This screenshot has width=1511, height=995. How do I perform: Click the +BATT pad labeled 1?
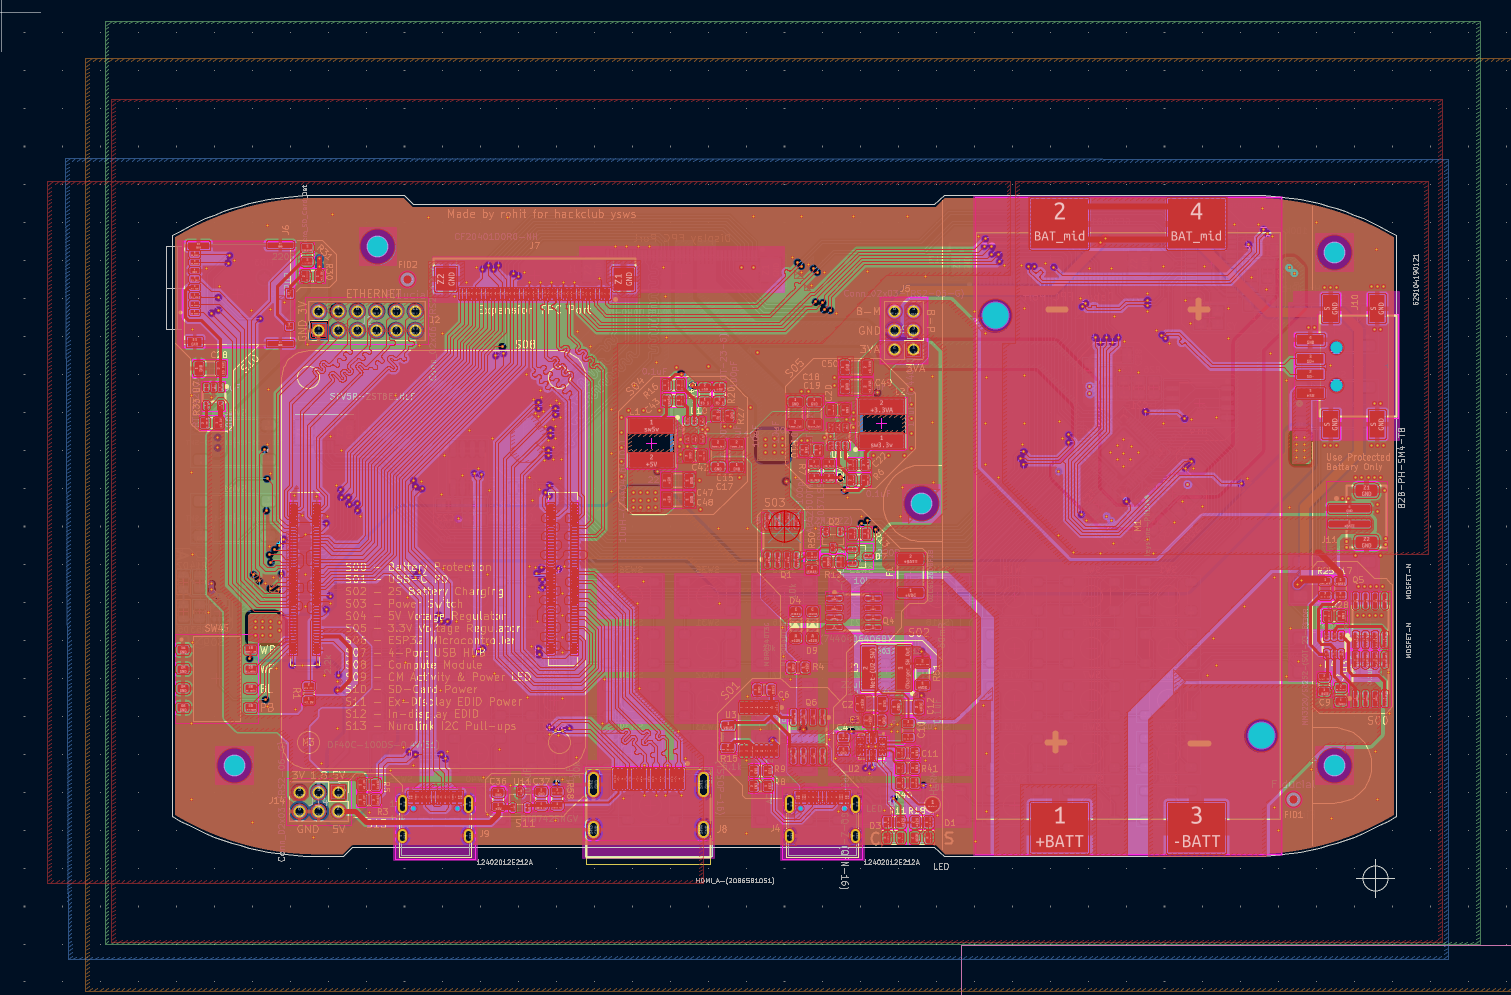coord(1059,824)
